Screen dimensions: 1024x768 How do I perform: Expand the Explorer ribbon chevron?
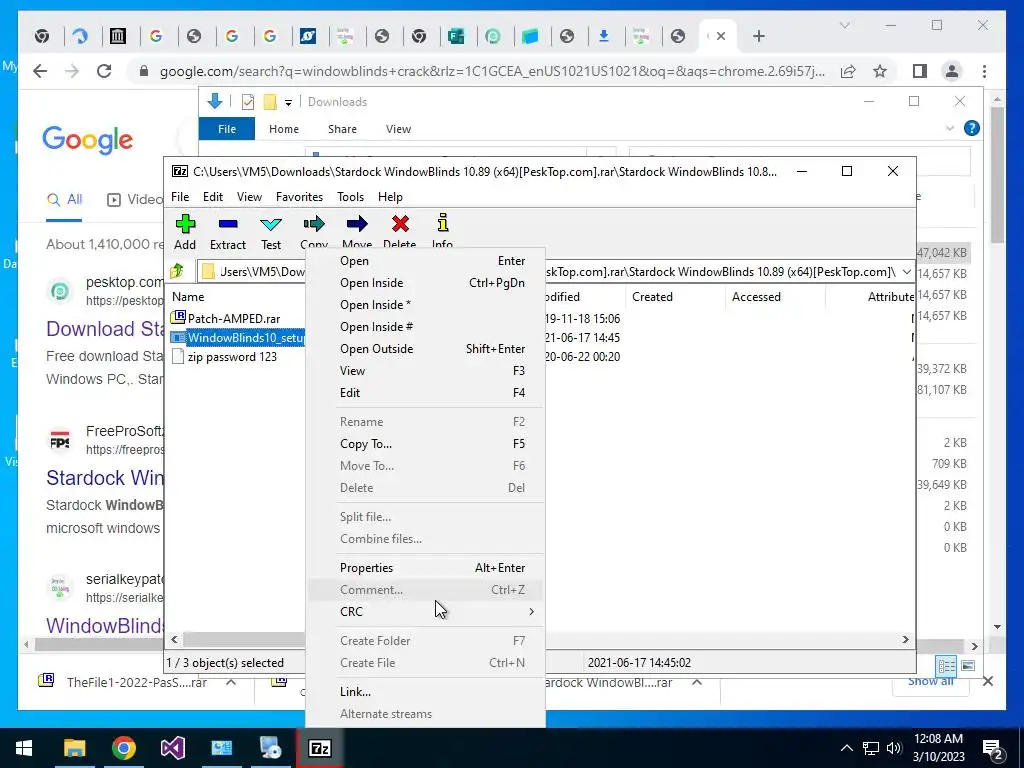950,129
